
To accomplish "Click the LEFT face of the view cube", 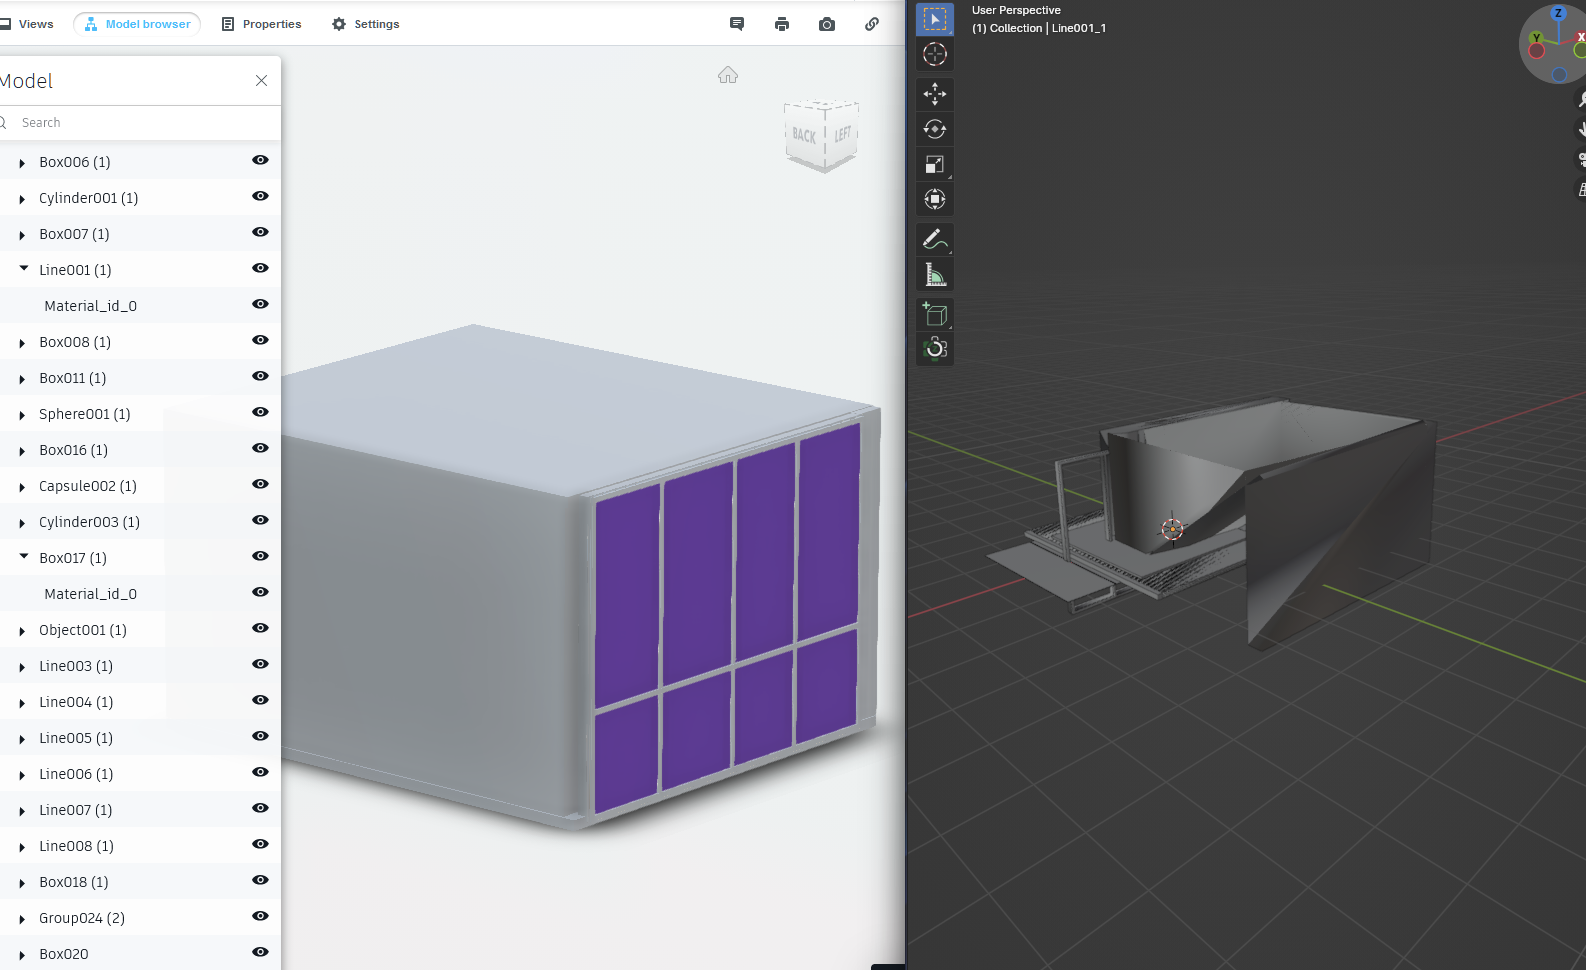I will coord(842,133).
